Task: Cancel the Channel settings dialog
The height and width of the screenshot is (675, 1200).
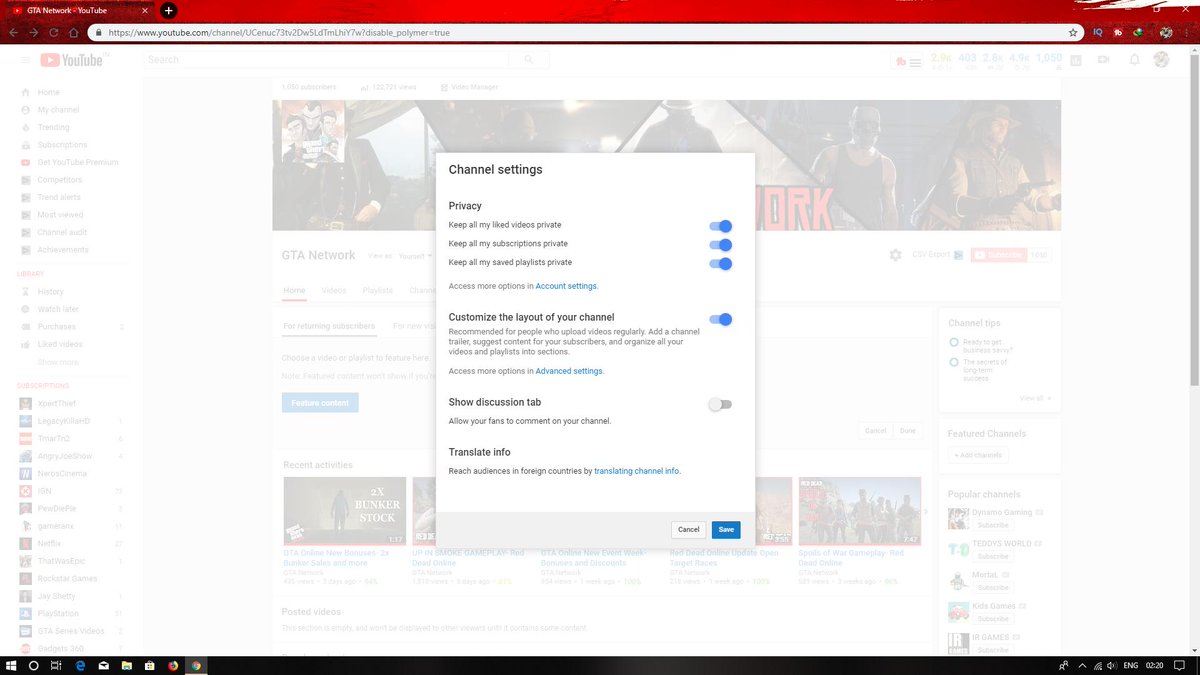Action: click(689, 529)
